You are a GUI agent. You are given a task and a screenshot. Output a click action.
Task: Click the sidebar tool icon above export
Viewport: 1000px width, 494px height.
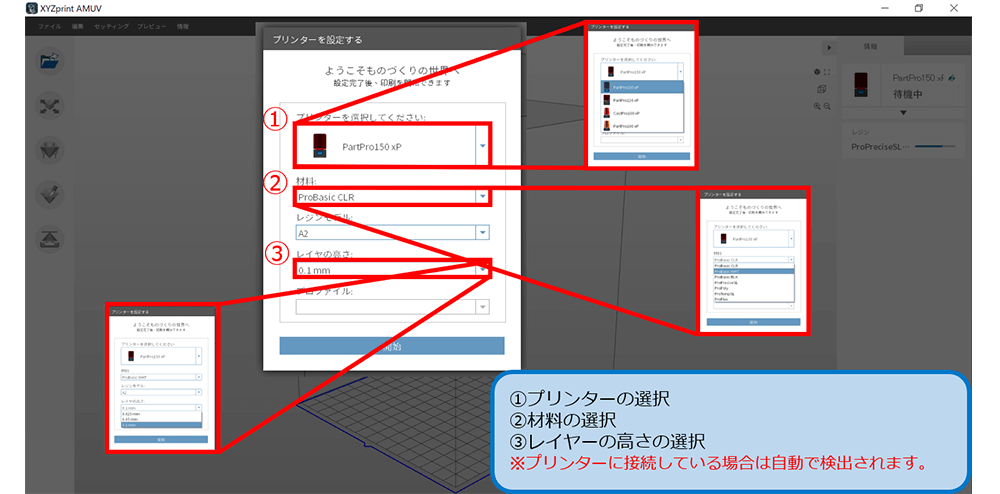point(50,194)
